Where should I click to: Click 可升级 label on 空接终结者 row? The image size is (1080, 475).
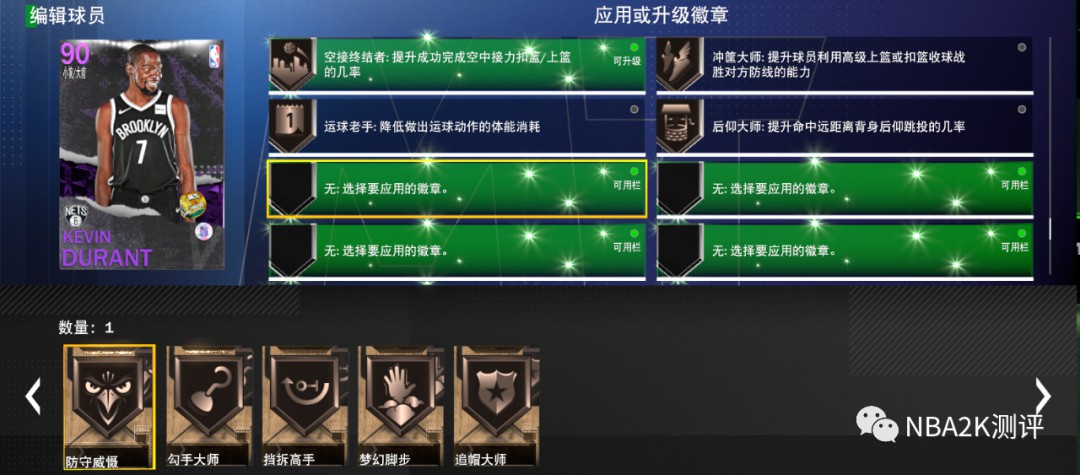(627, 61)
